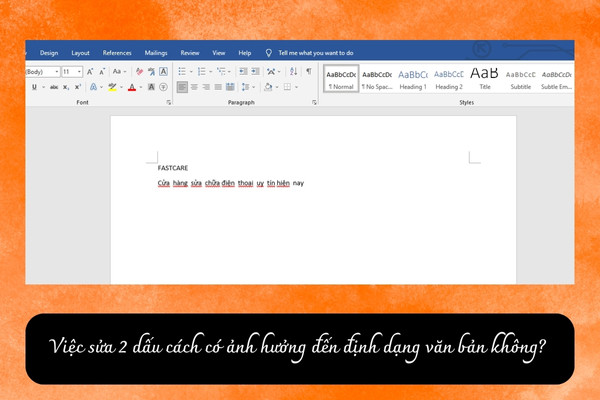Apply the yellow text highlight color
The height and width of the screenshot is (400, 600).
(x=112, y=87)
